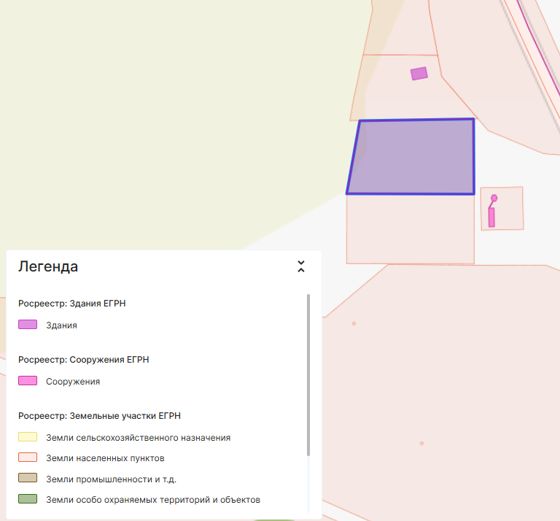Screen dimensions: 560x521
Task: Click the Здания purple color swatch
Action: coord(28,325)
